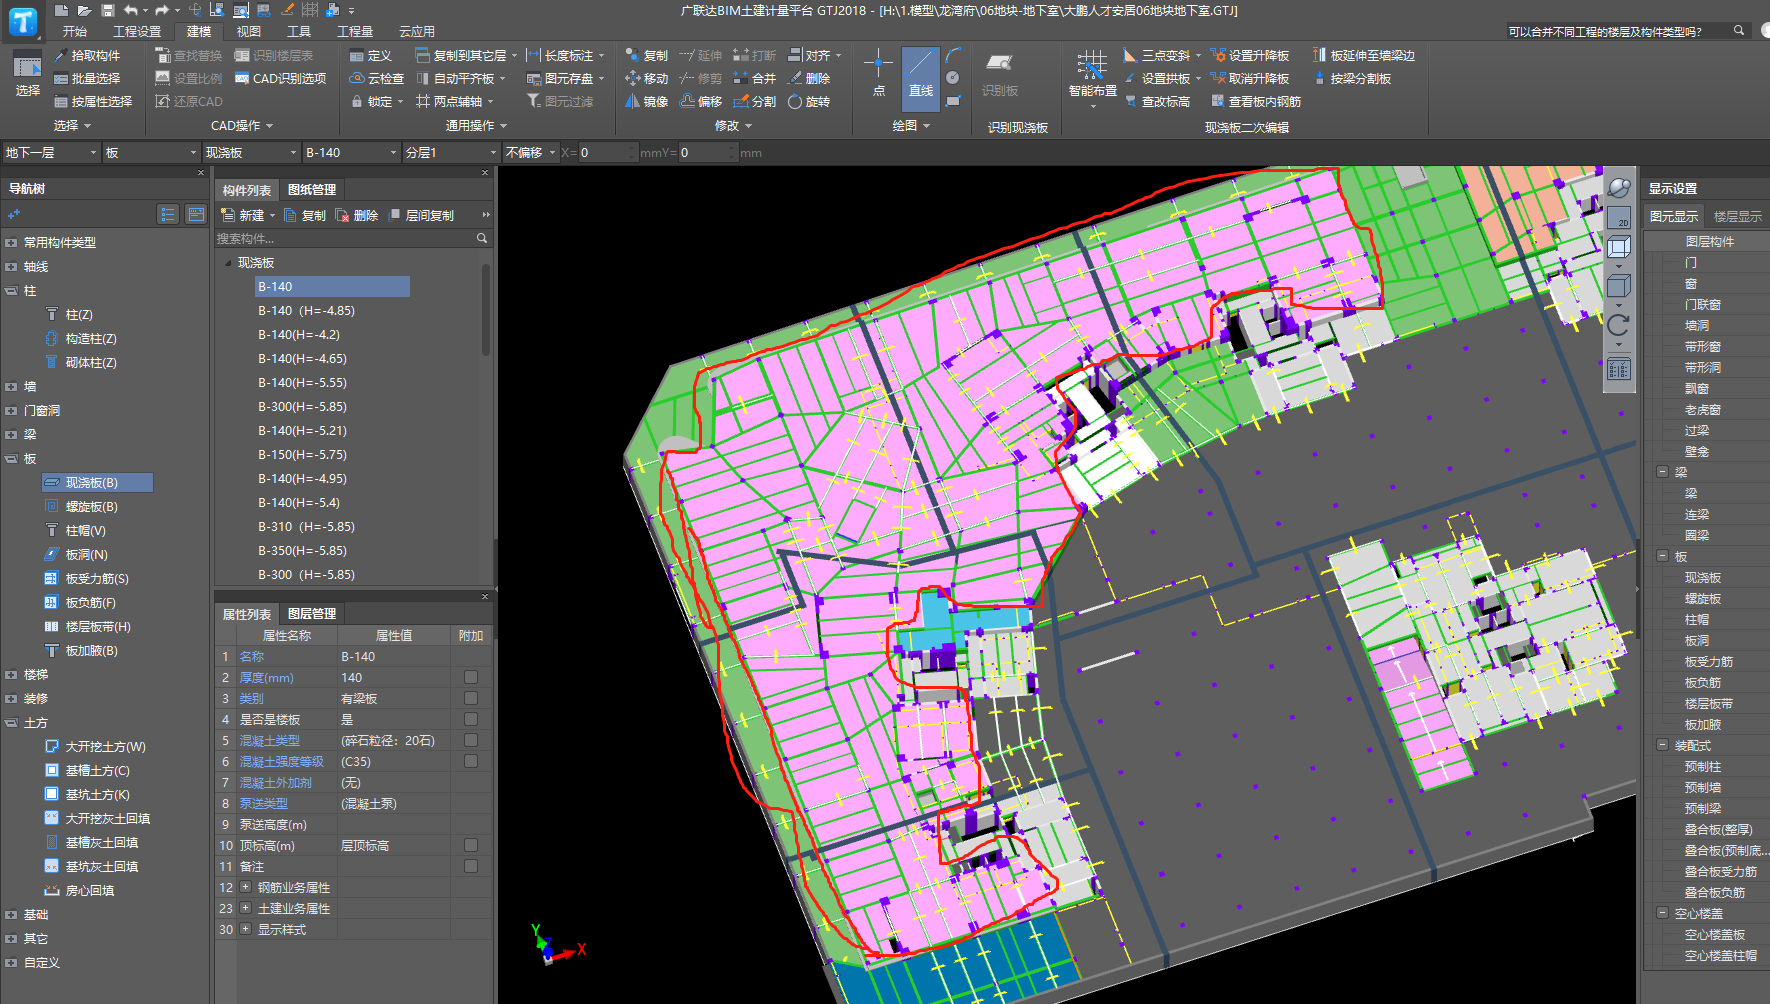The image size is (1770, 1004).
Task: Expand the 墙 node in navigation tree
Action: (x=11, y=387)
